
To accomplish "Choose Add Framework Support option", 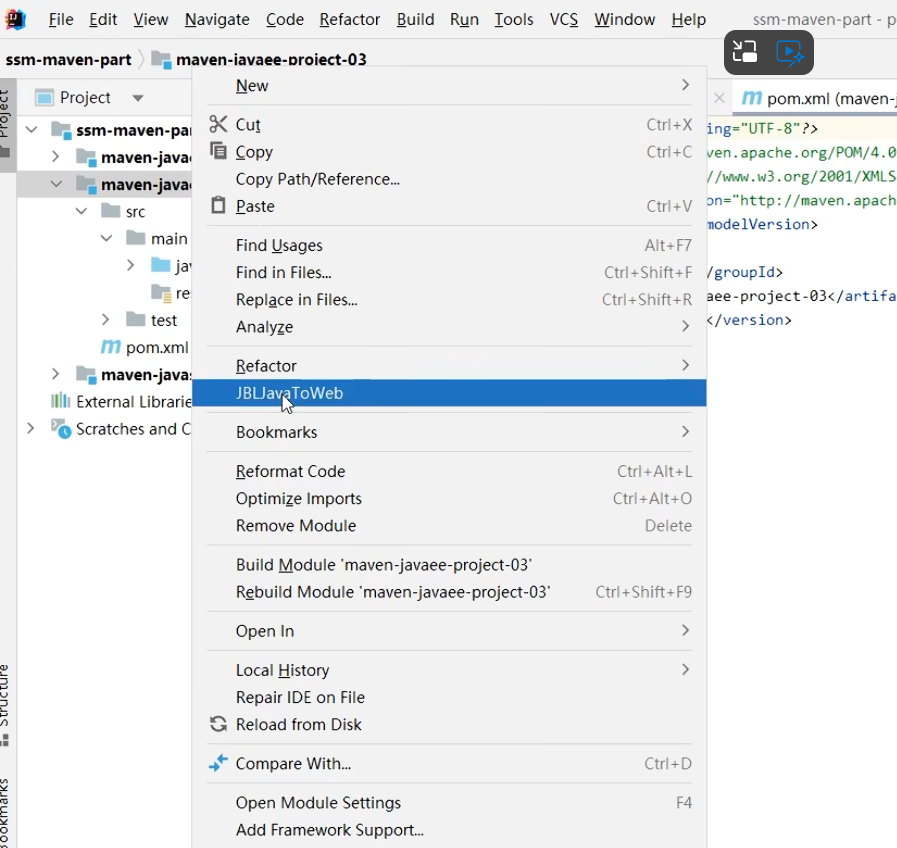I will click(x=329, y=830).
